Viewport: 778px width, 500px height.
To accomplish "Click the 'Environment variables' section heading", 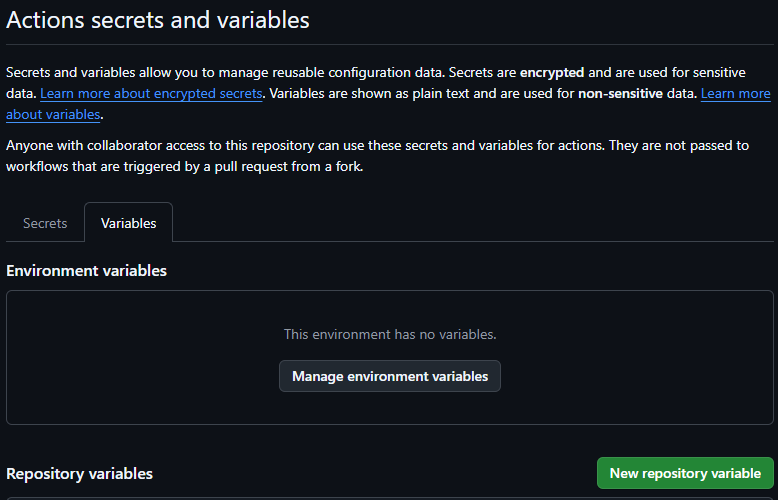I will tap(86, 271).
